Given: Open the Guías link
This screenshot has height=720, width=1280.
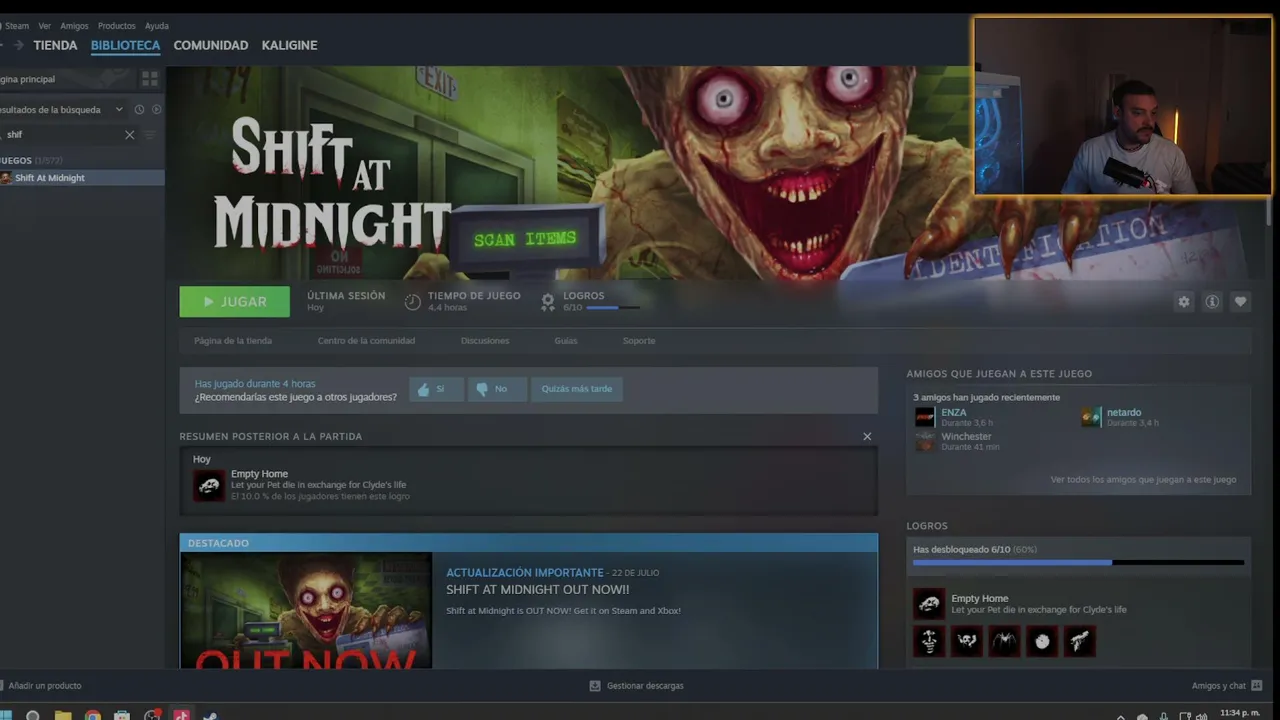Looking at the screenshot, I should [x=566, y=341].
